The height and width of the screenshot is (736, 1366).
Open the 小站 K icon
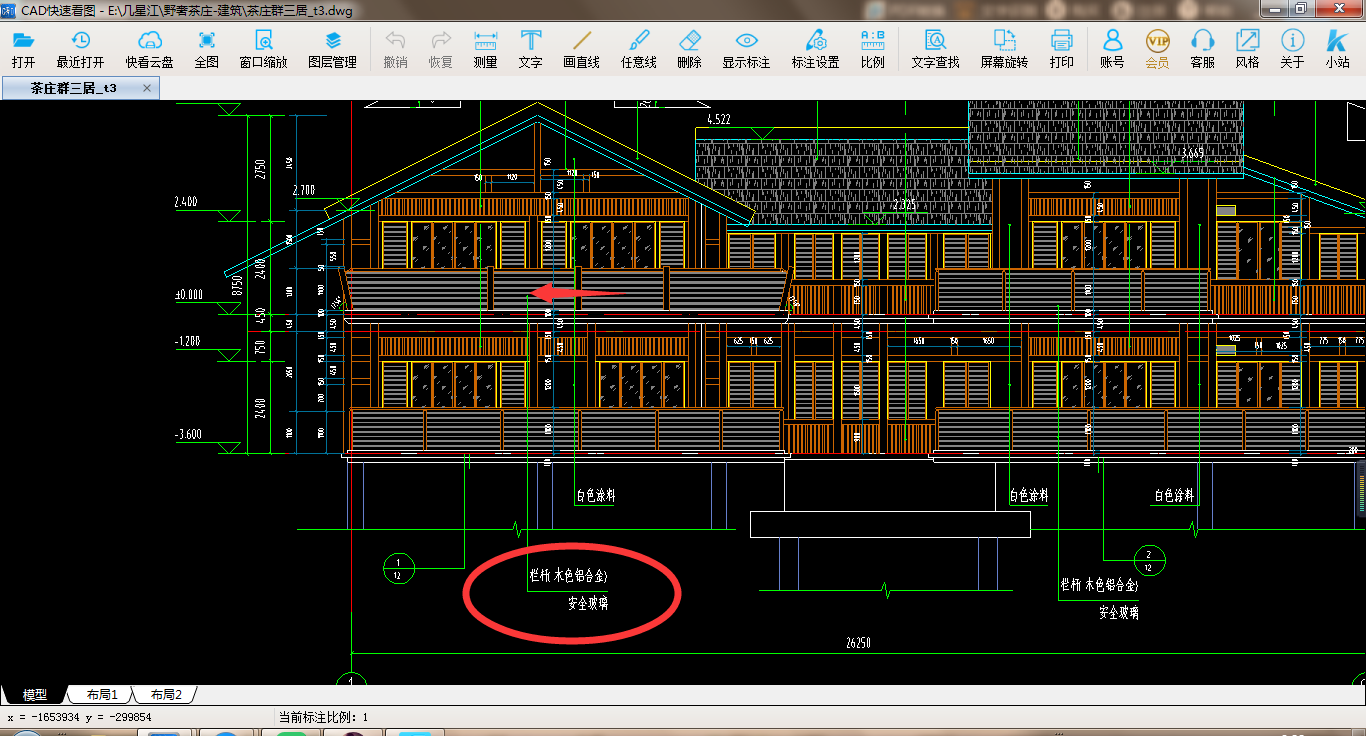[1338, 49]
